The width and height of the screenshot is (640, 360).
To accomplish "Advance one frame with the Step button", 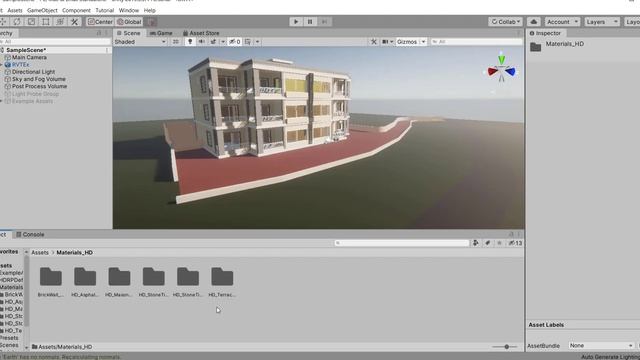I will 324,22.
